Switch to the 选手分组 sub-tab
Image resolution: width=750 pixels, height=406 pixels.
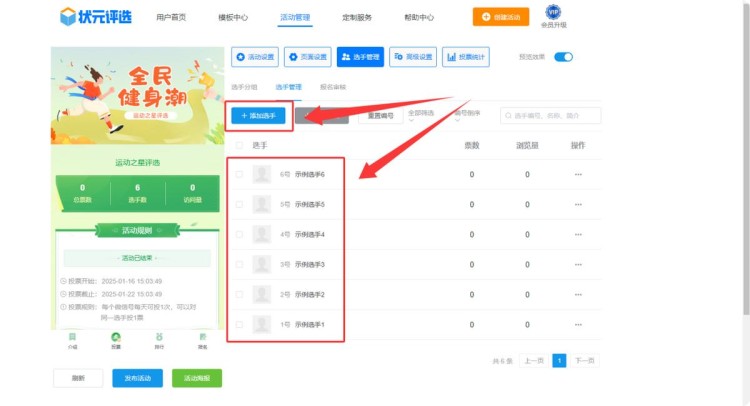pyautogui.click(x=244, y=88)
